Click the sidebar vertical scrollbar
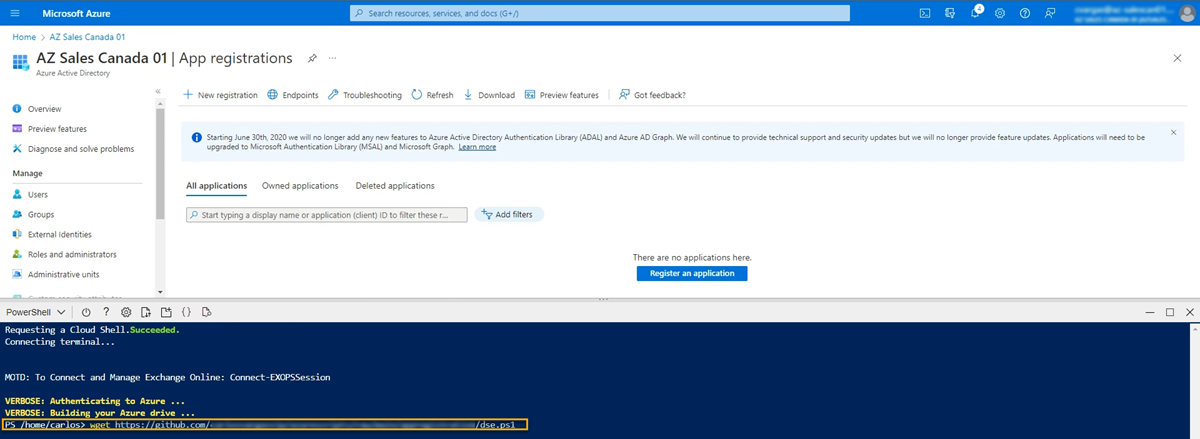 pyautogui.click(x=160, y=162)
